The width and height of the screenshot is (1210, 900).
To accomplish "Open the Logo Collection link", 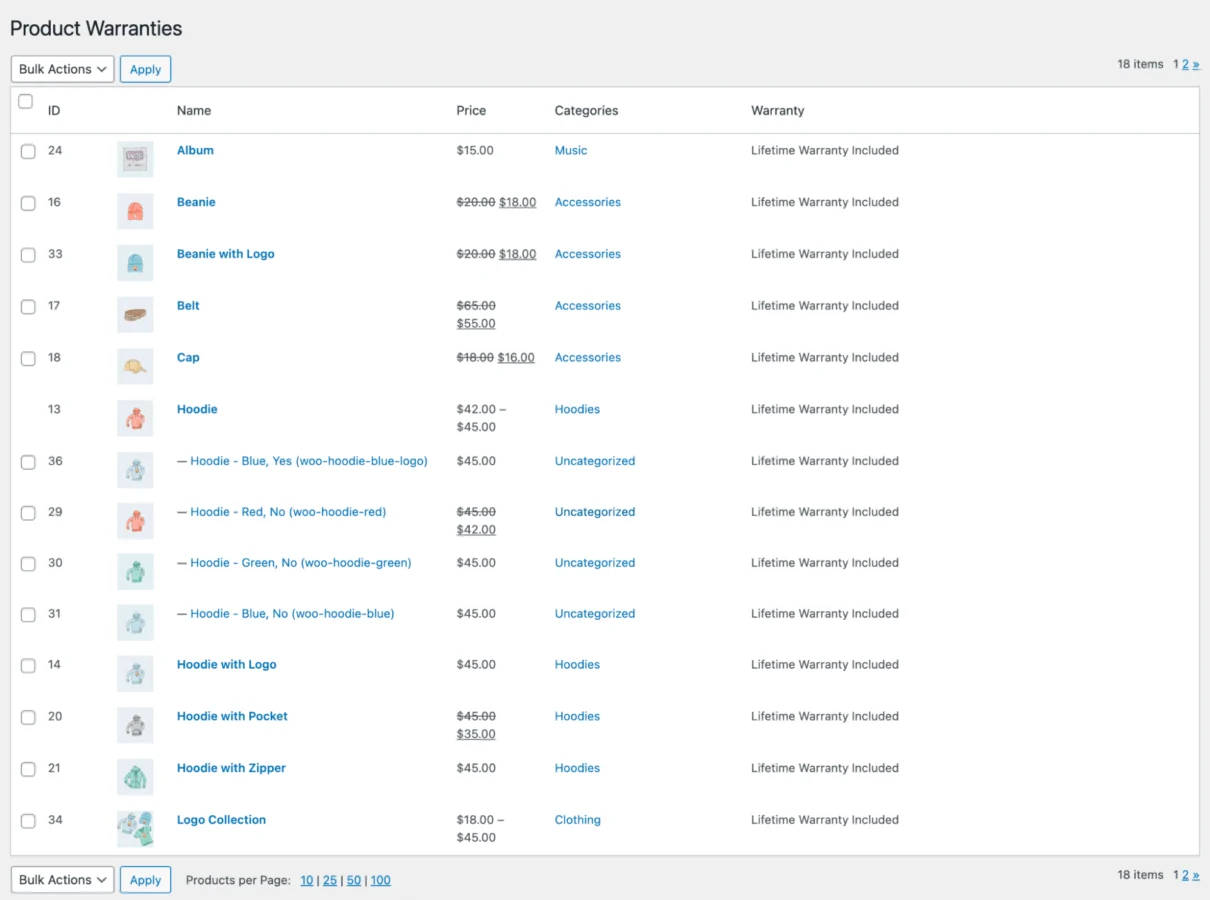I will (x=221, y=820).
